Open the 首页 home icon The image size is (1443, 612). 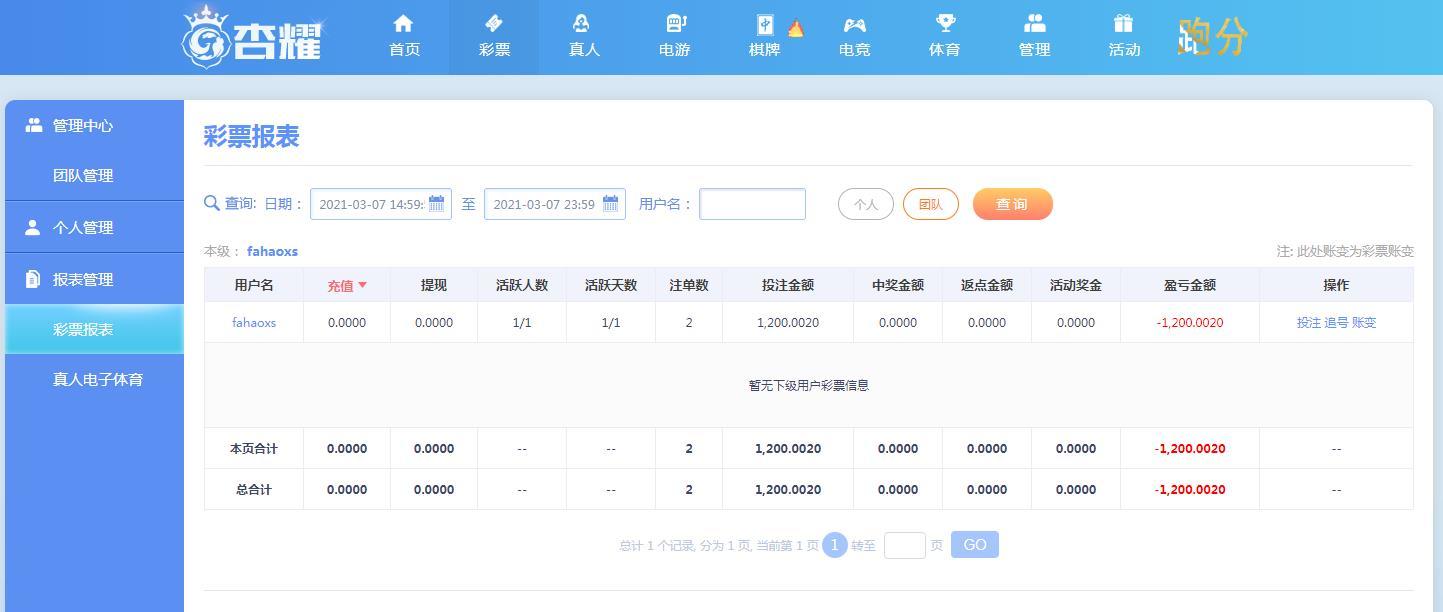click(403, 23)
